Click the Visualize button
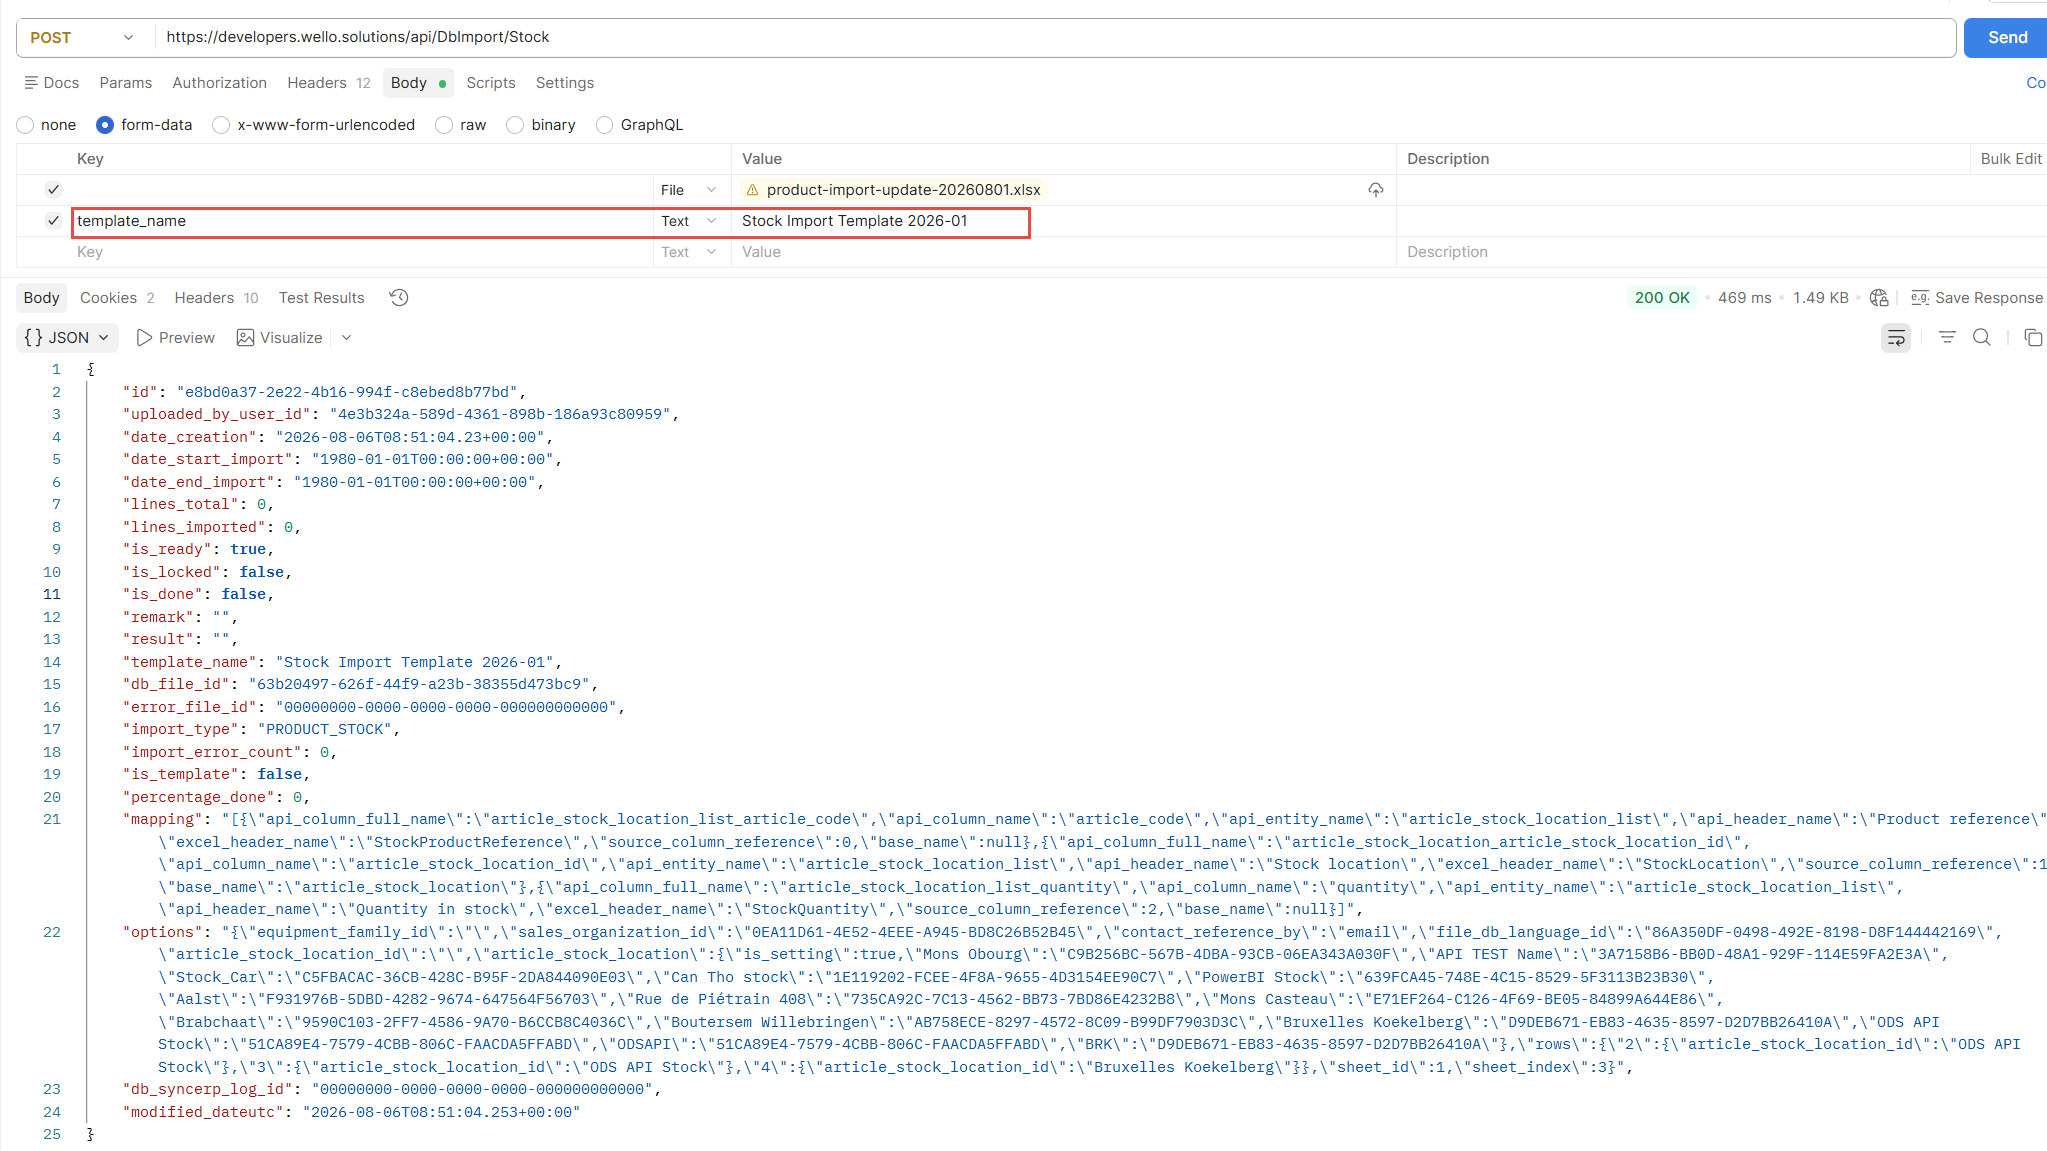The width and height of the screenshot is (2047, 1151). coord(280,338)
